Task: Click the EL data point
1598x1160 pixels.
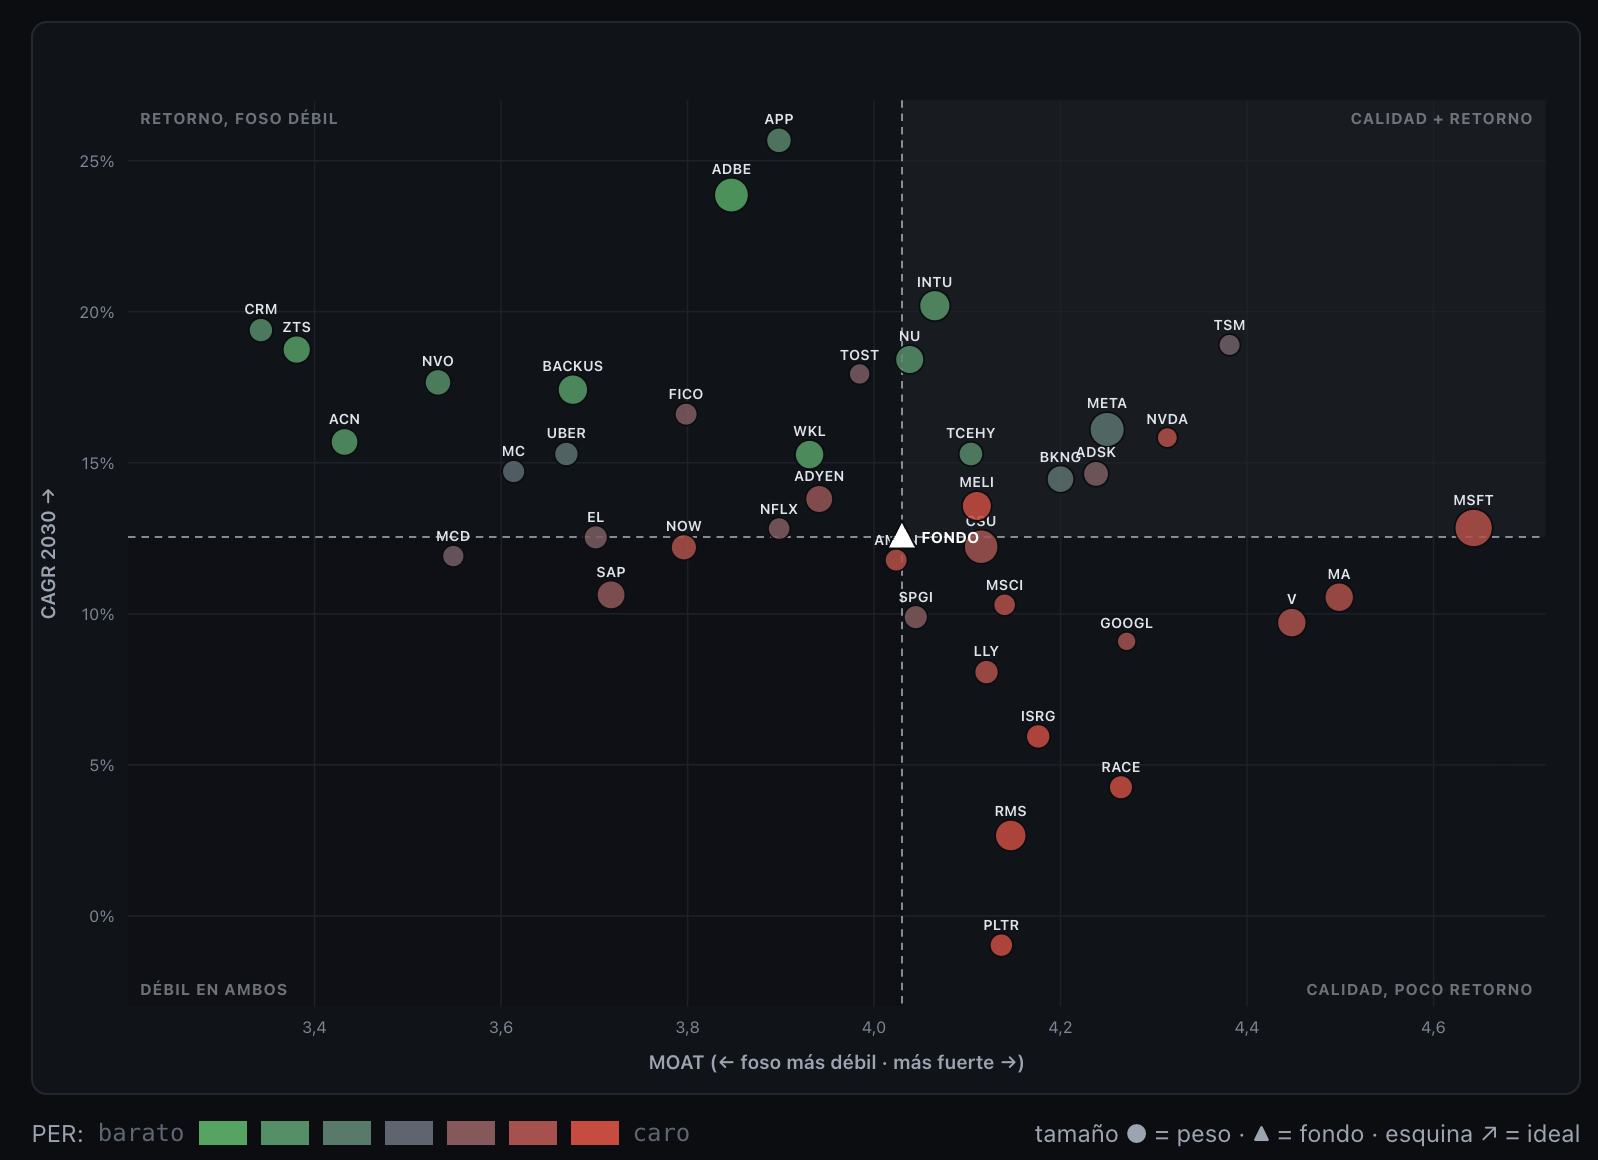Action: coord(596,537)
